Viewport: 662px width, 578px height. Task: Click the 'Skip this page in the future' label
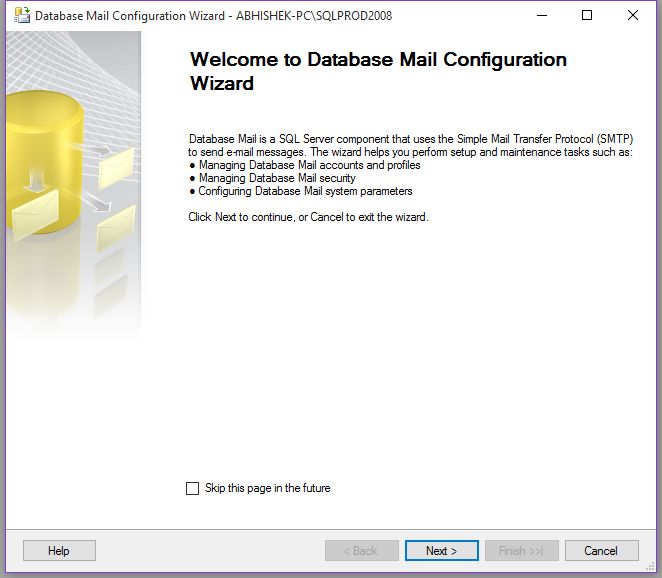(x=268, y=488)
